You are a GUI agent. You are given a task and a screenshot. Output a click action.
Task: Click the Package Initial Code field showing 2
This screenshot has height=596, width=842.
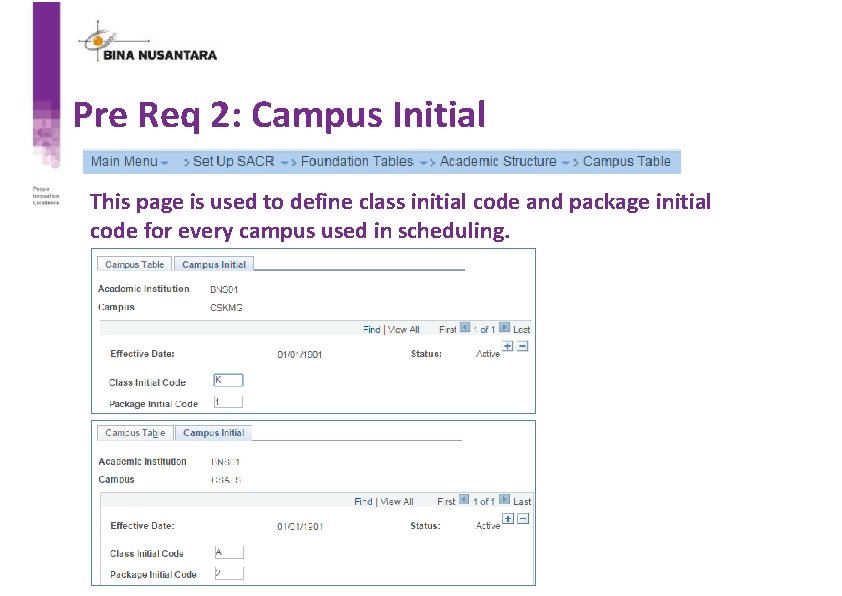[227, 573]
